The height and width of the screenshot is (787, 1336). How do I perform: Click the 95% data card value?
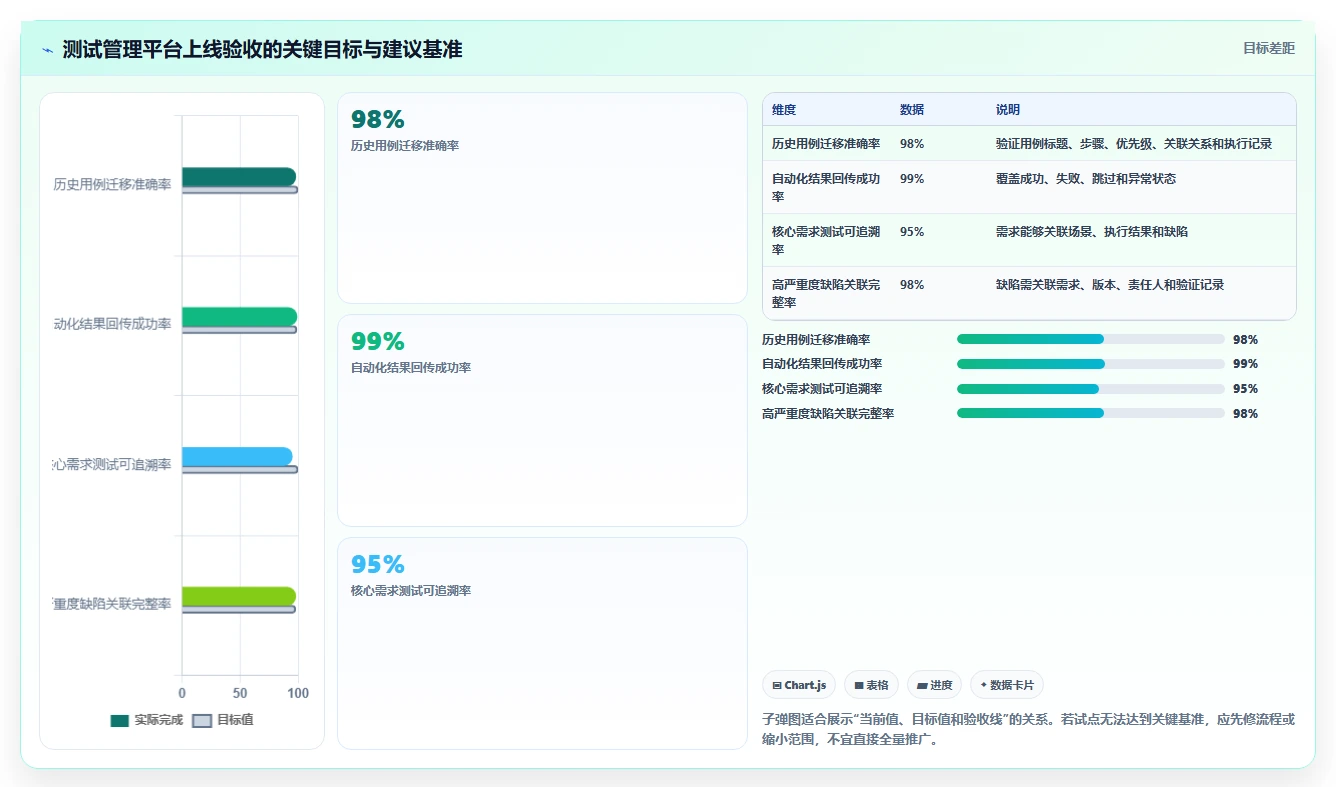point(378,565)
